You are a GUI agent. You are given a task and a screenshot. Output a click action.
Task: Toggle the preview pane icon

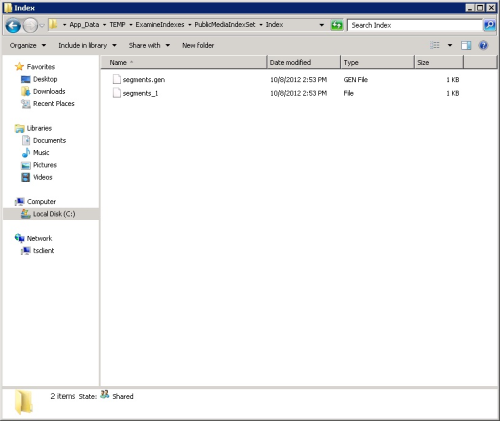point(466,45)
